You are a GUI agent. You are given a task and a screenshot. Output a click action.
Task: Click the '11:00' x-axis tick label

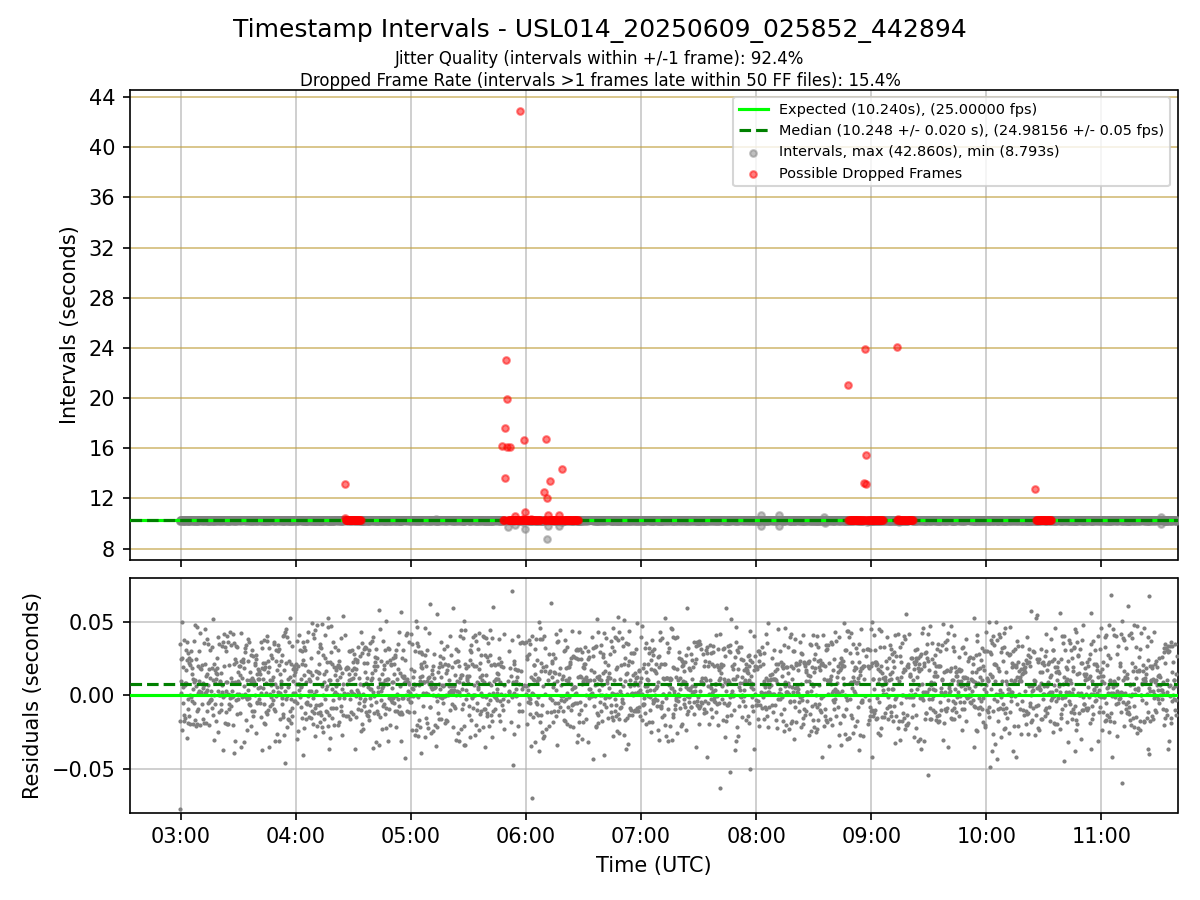1101,835
